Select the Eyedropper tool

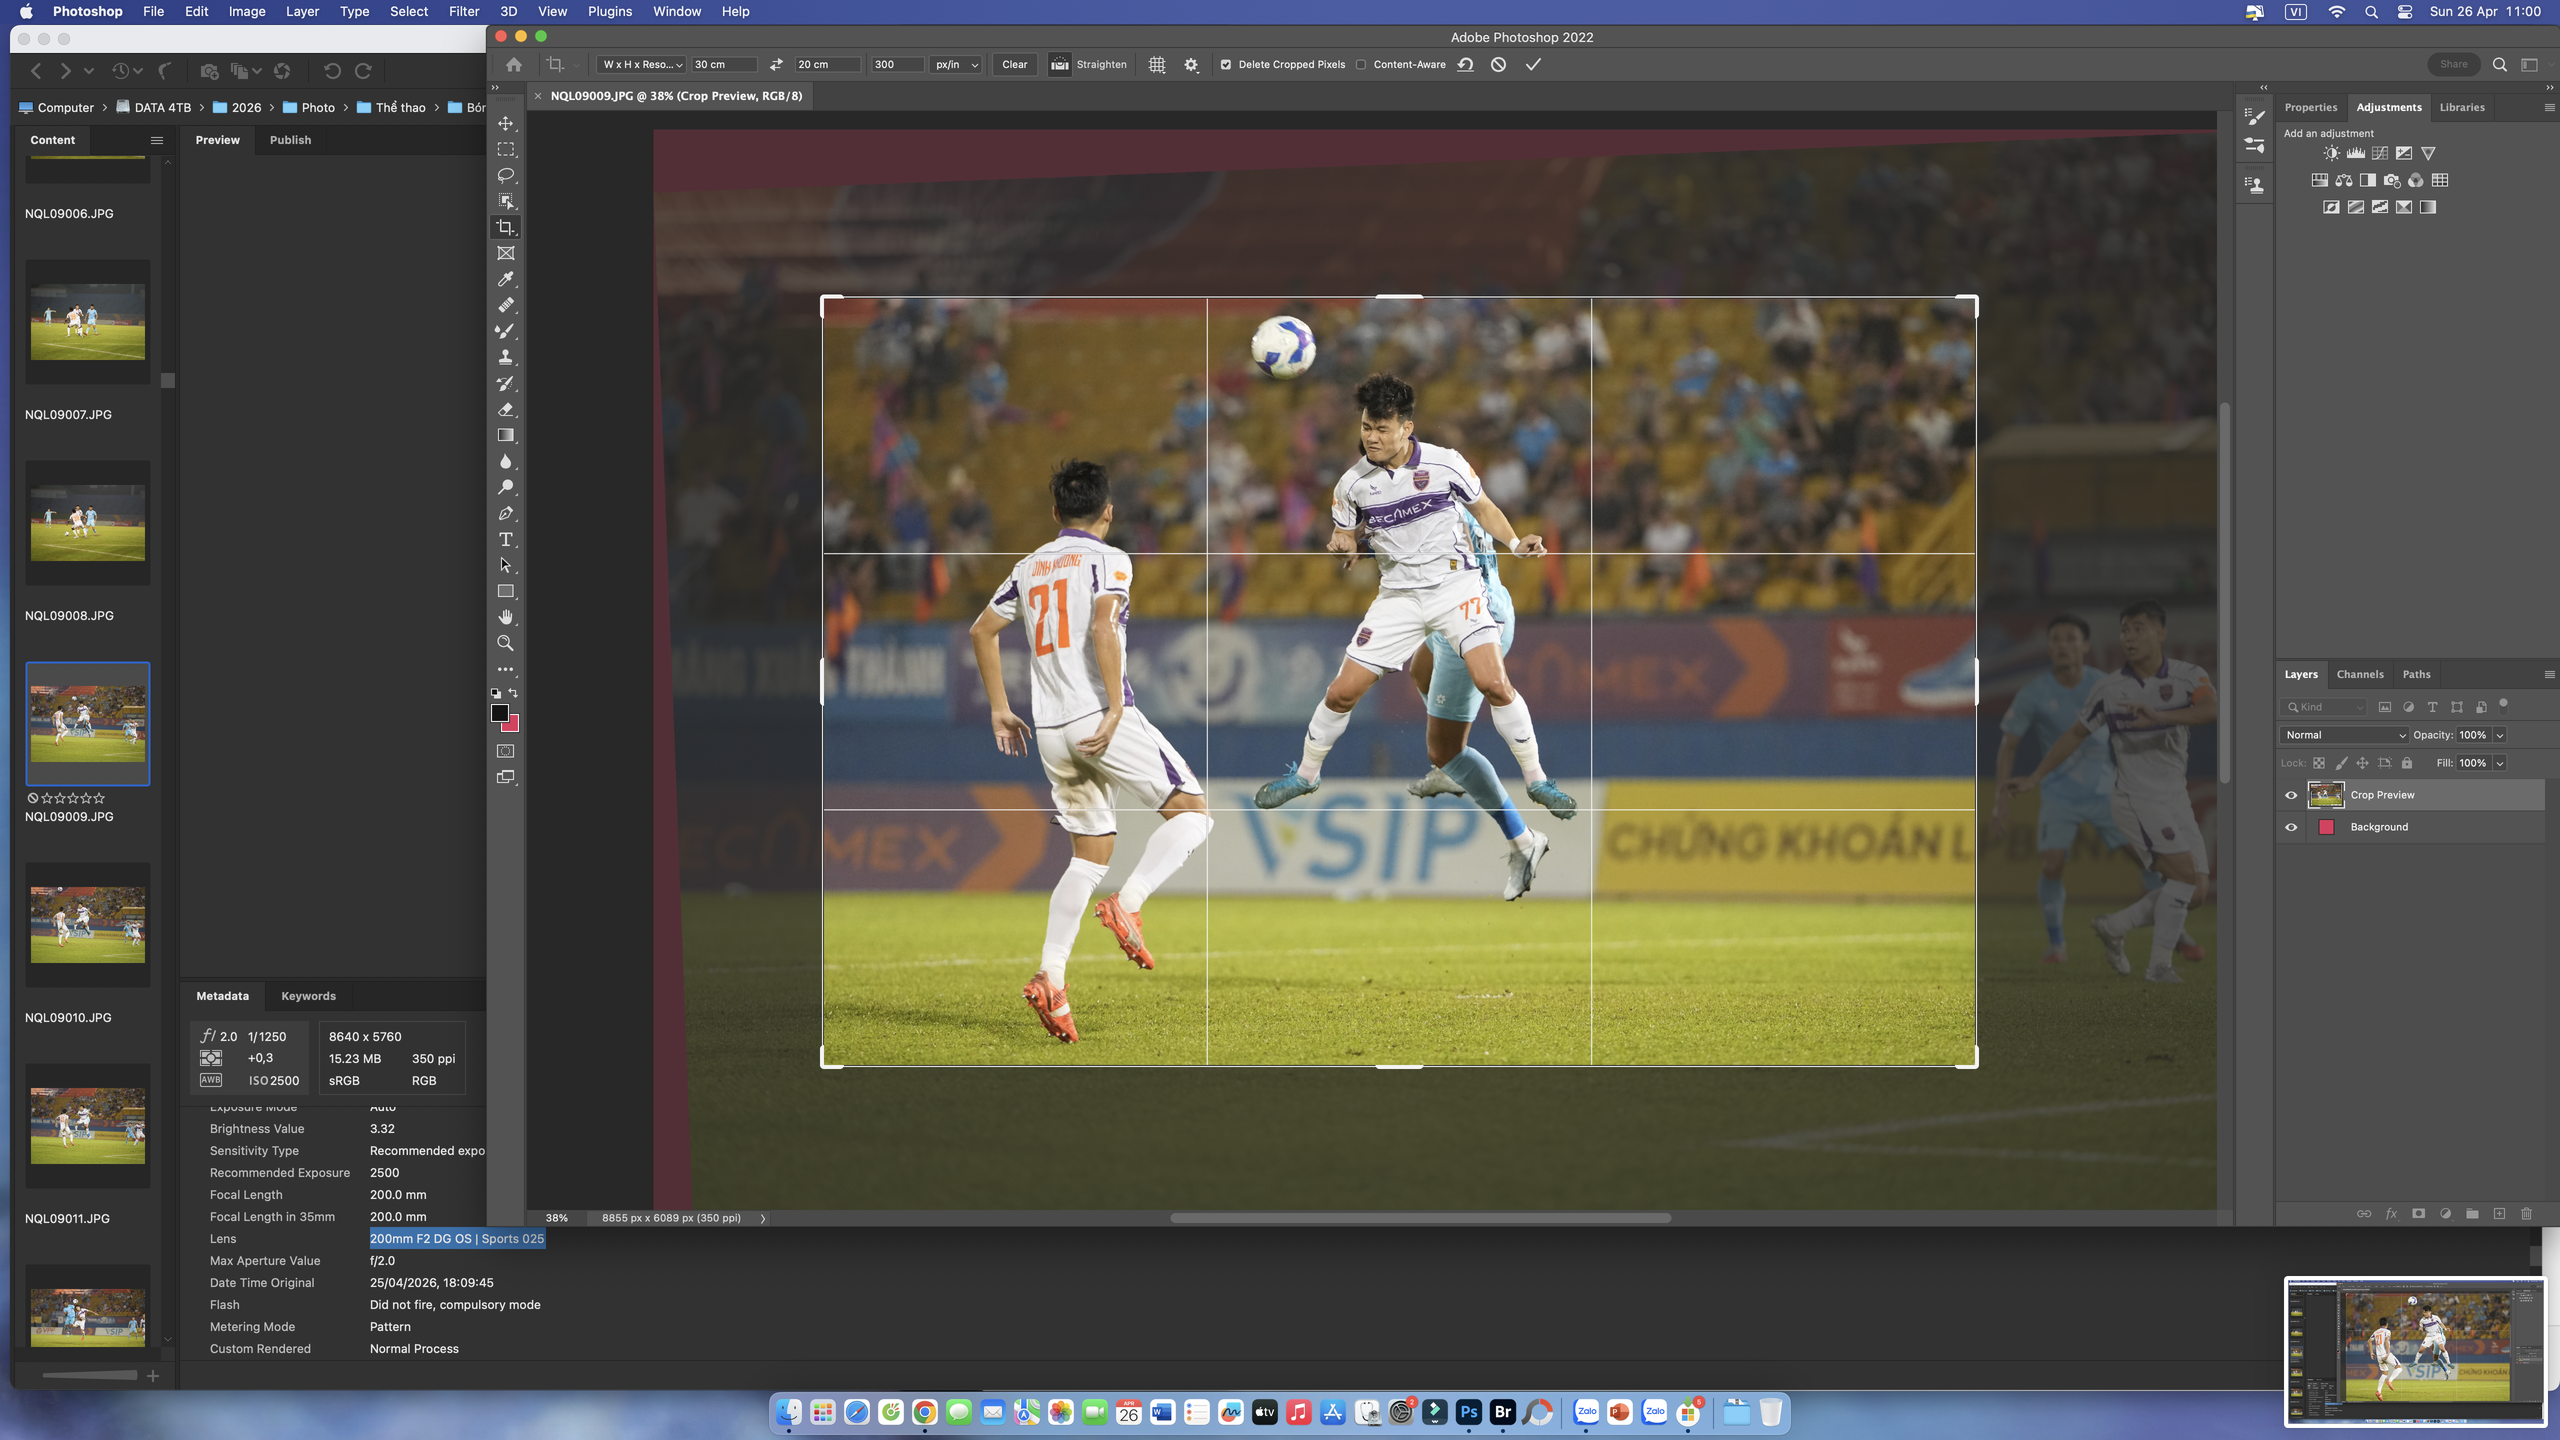pos(506,279)
